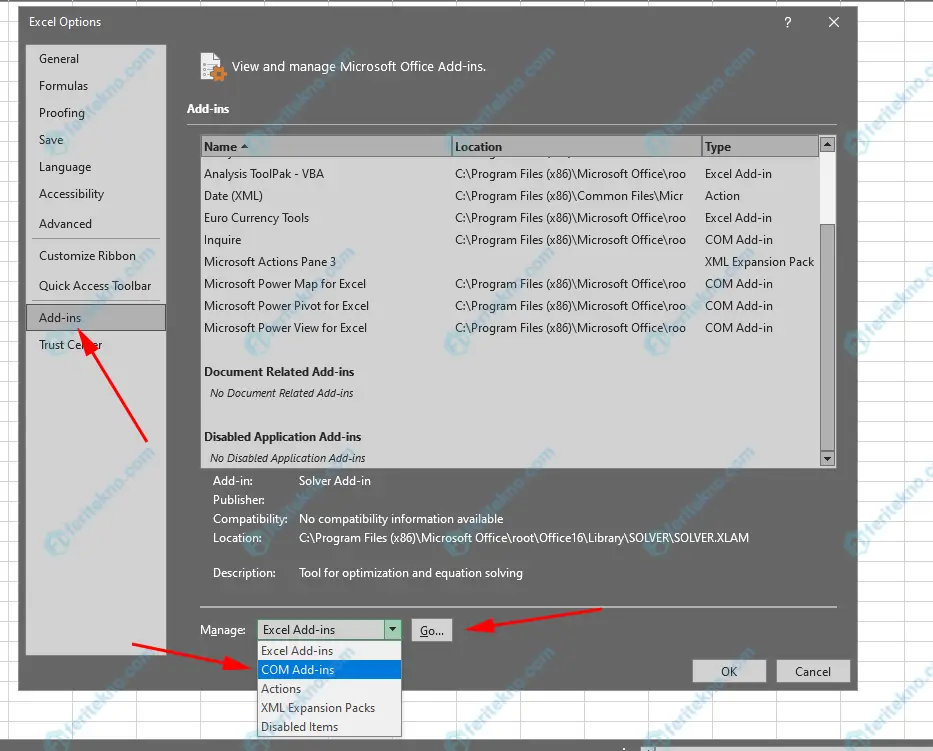
Task: Select the Proofing category
Action: [95, 112]
